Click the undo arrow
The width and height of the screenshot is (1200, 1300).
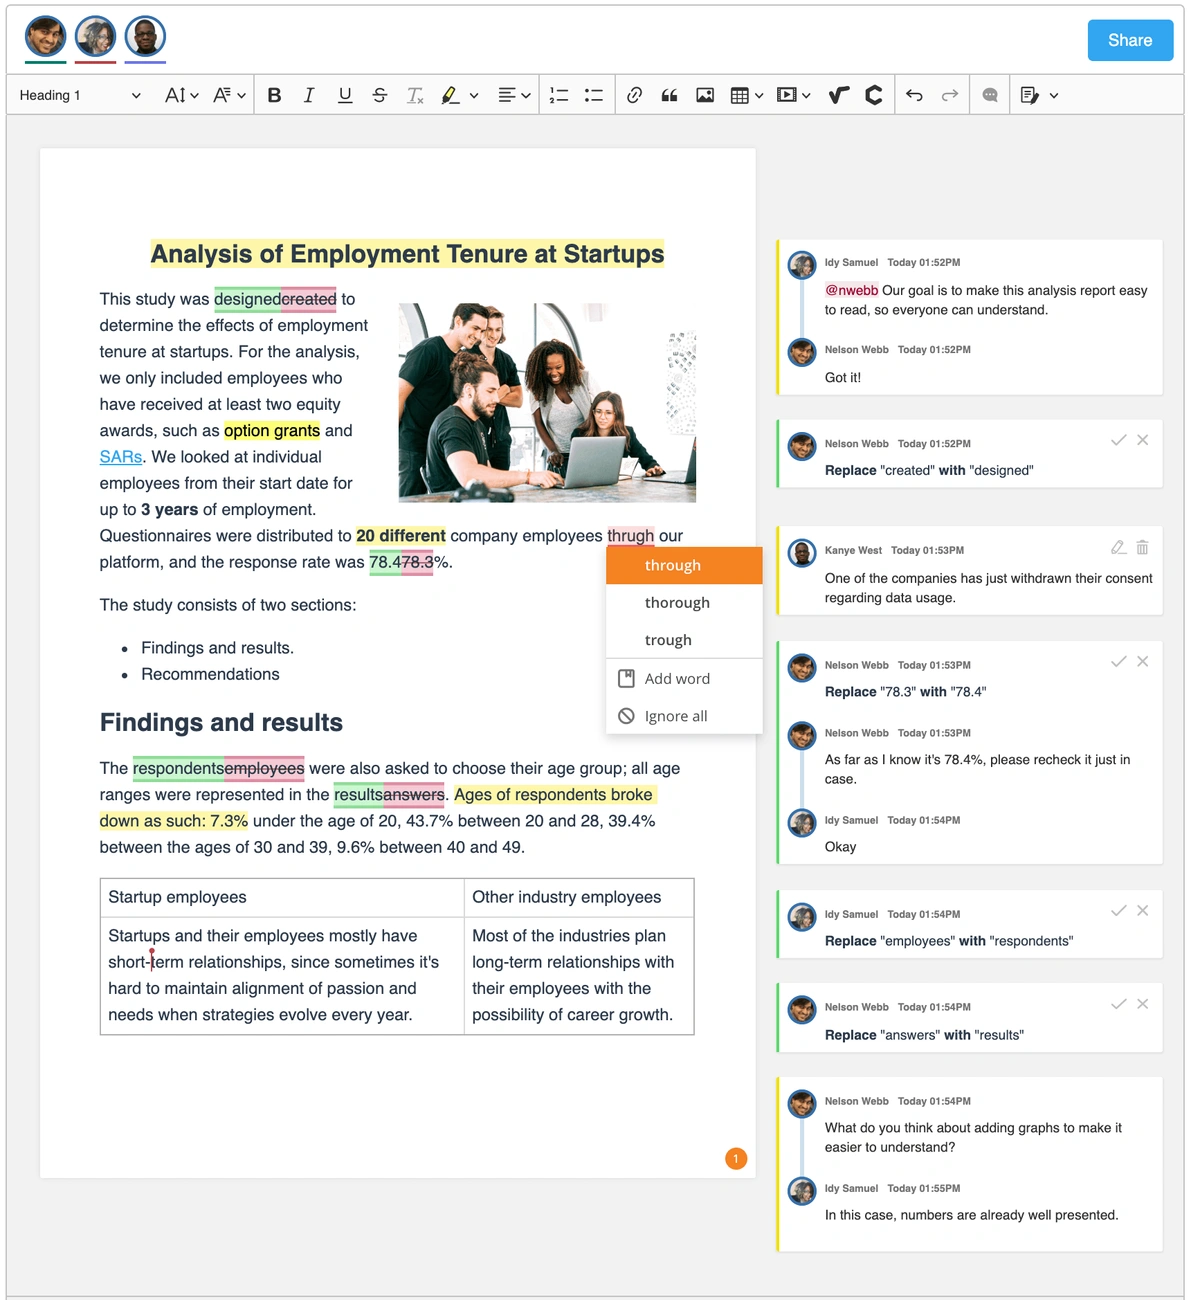(x=914, y=95)
